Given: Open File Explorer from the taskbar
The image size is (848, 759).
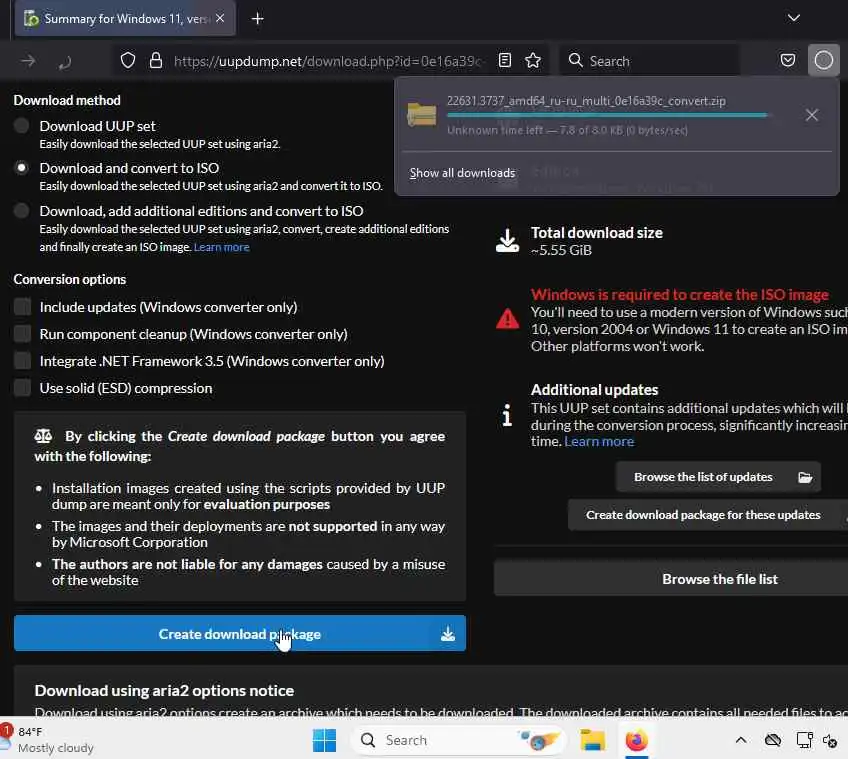Looking at the screenshot, I should pyautogui.click(x=593, y=740).
